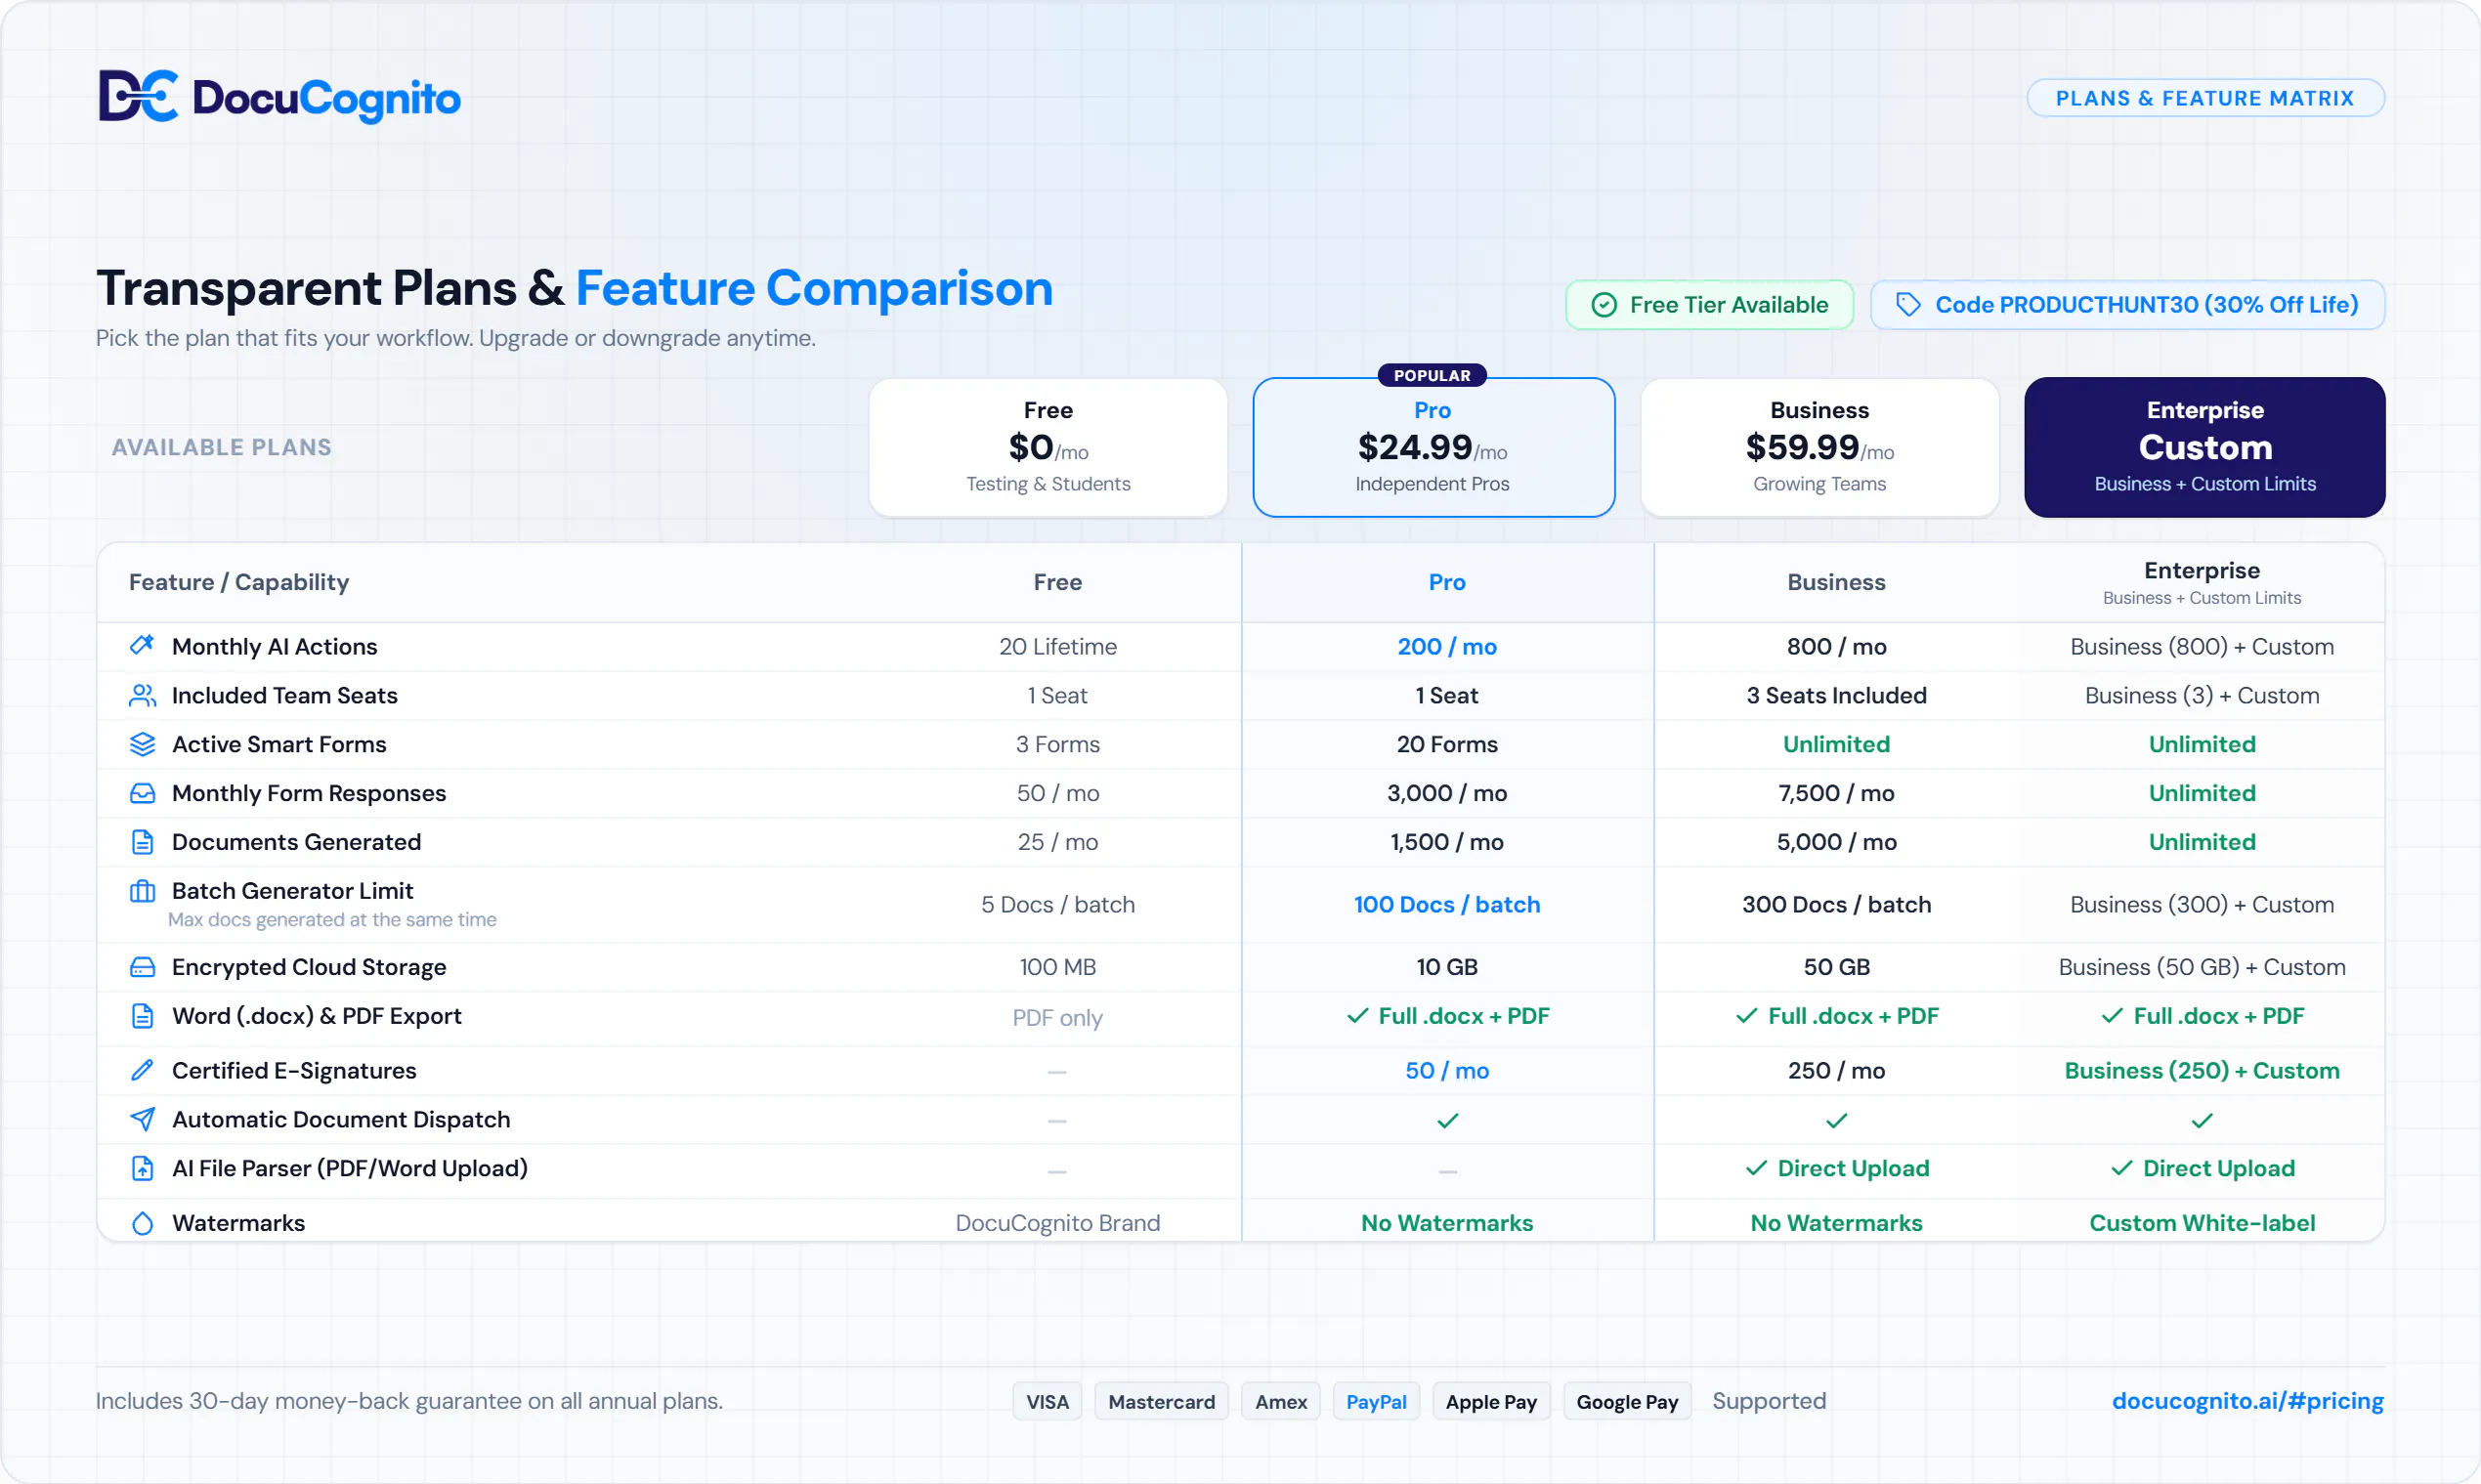2481x1484 pixels.
Task: Click the Word & PDF Export file icon
Action: click(142, 1016)
